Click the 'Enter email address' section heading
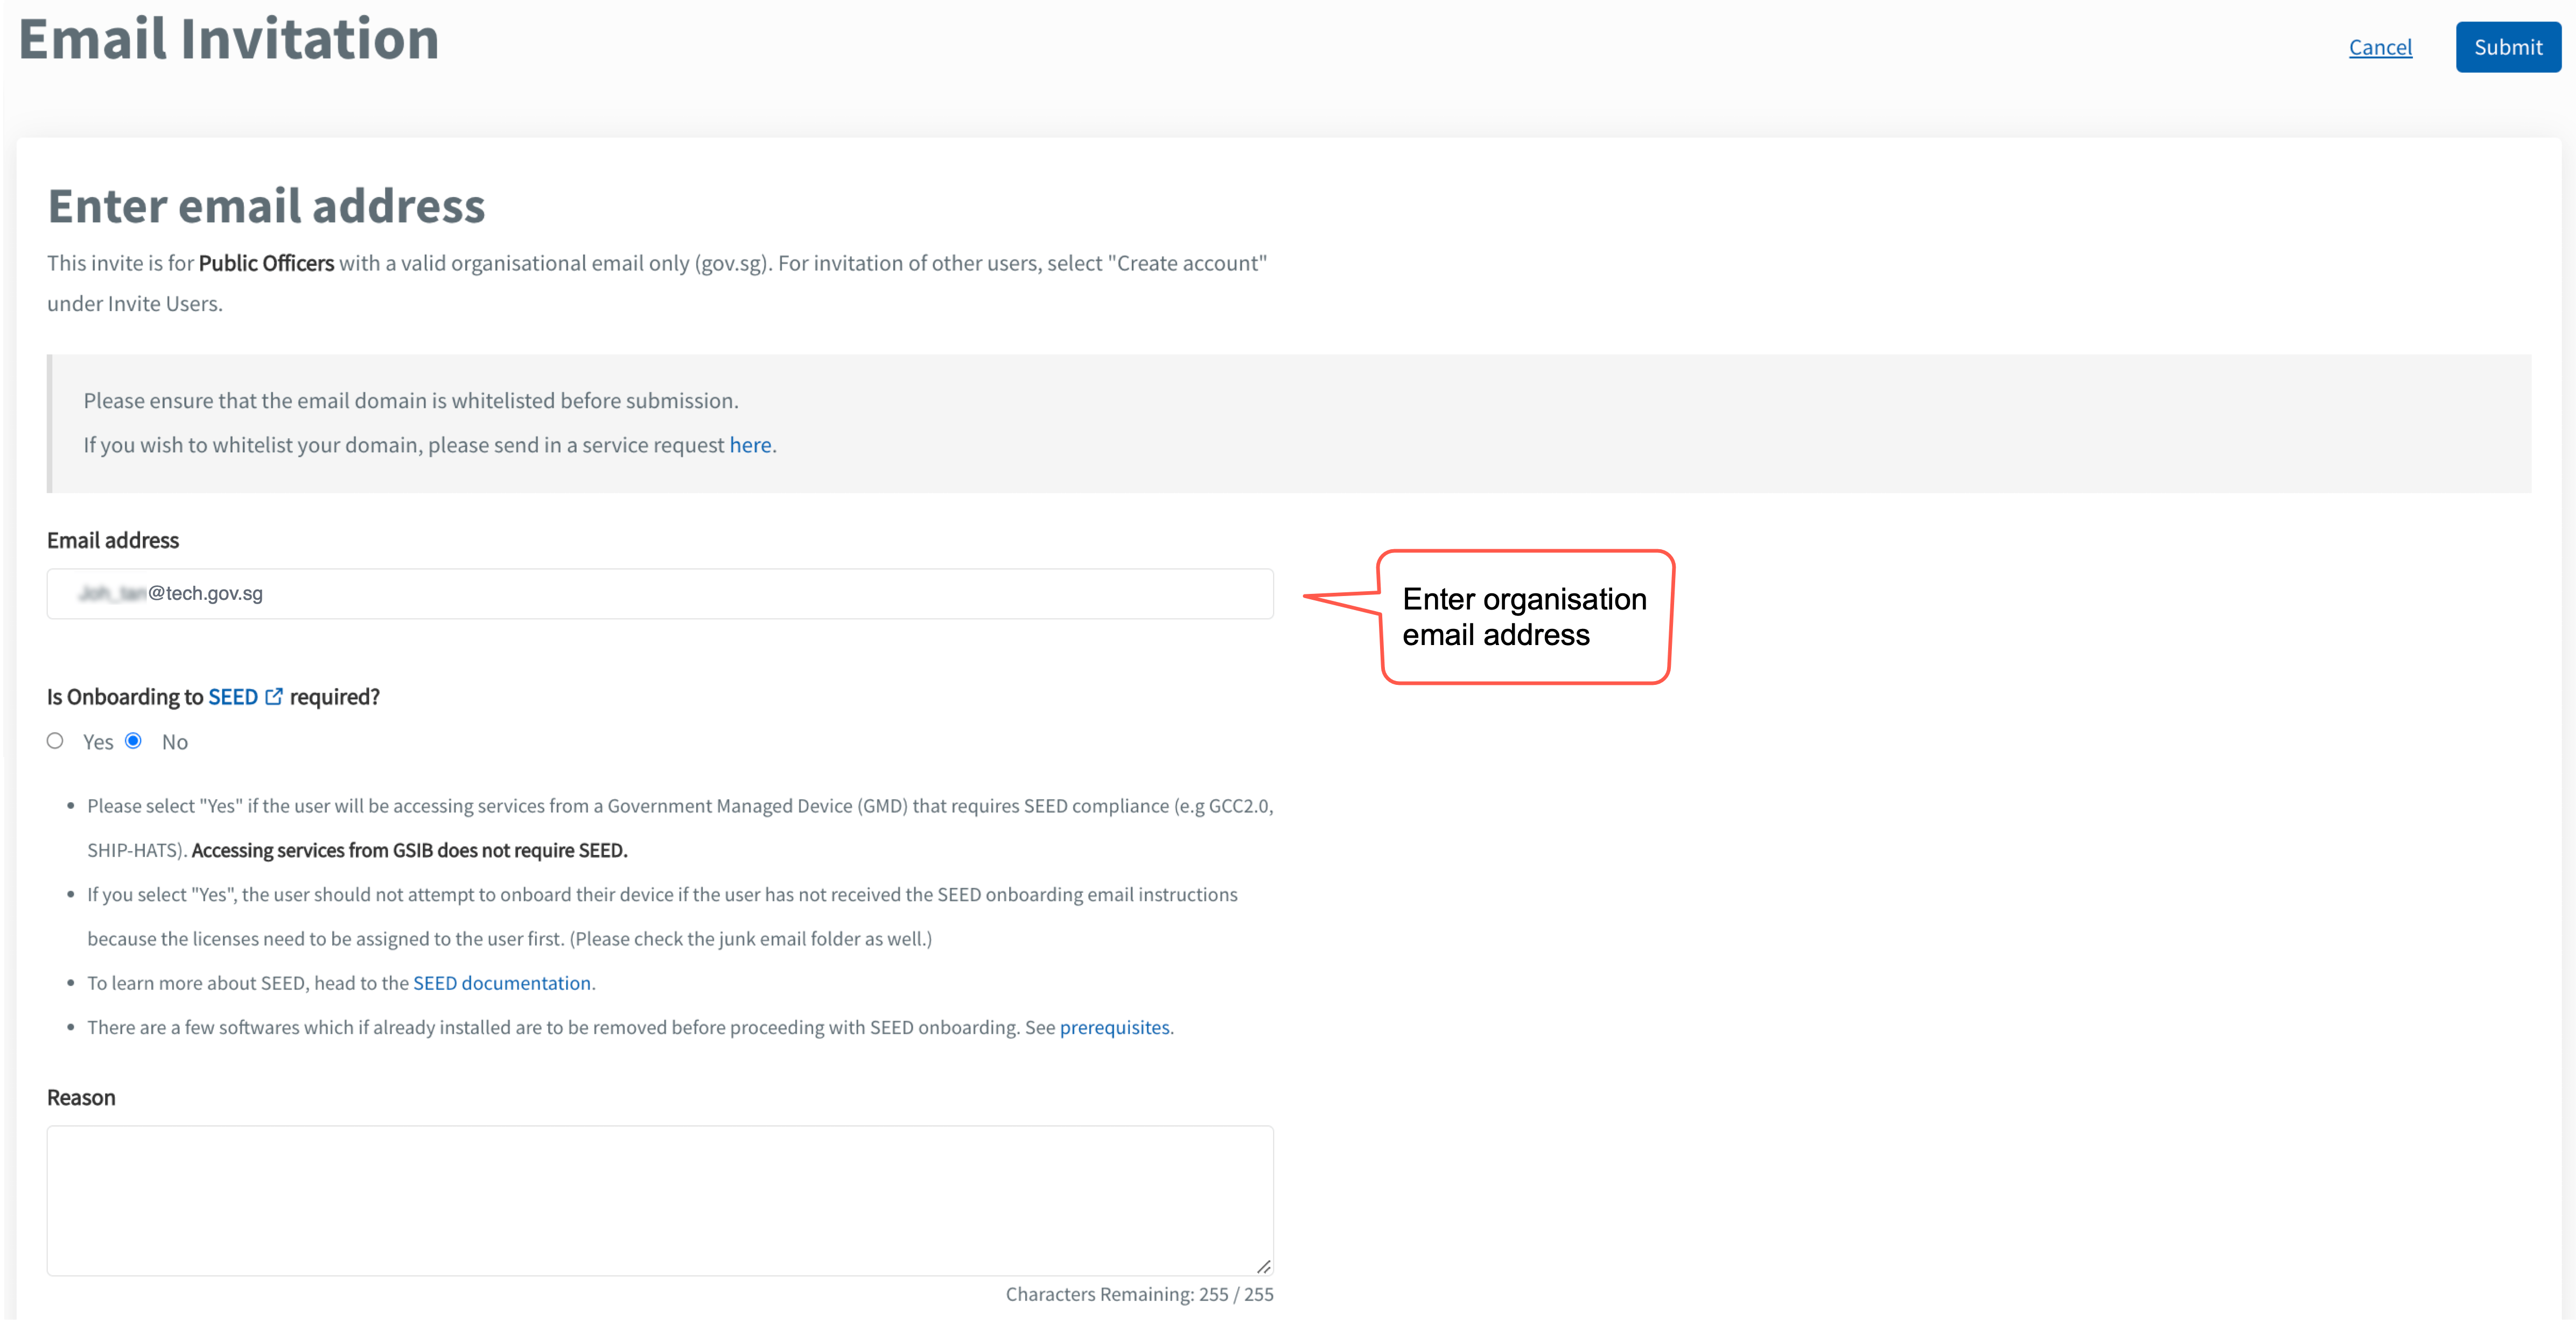 (266, 206)
